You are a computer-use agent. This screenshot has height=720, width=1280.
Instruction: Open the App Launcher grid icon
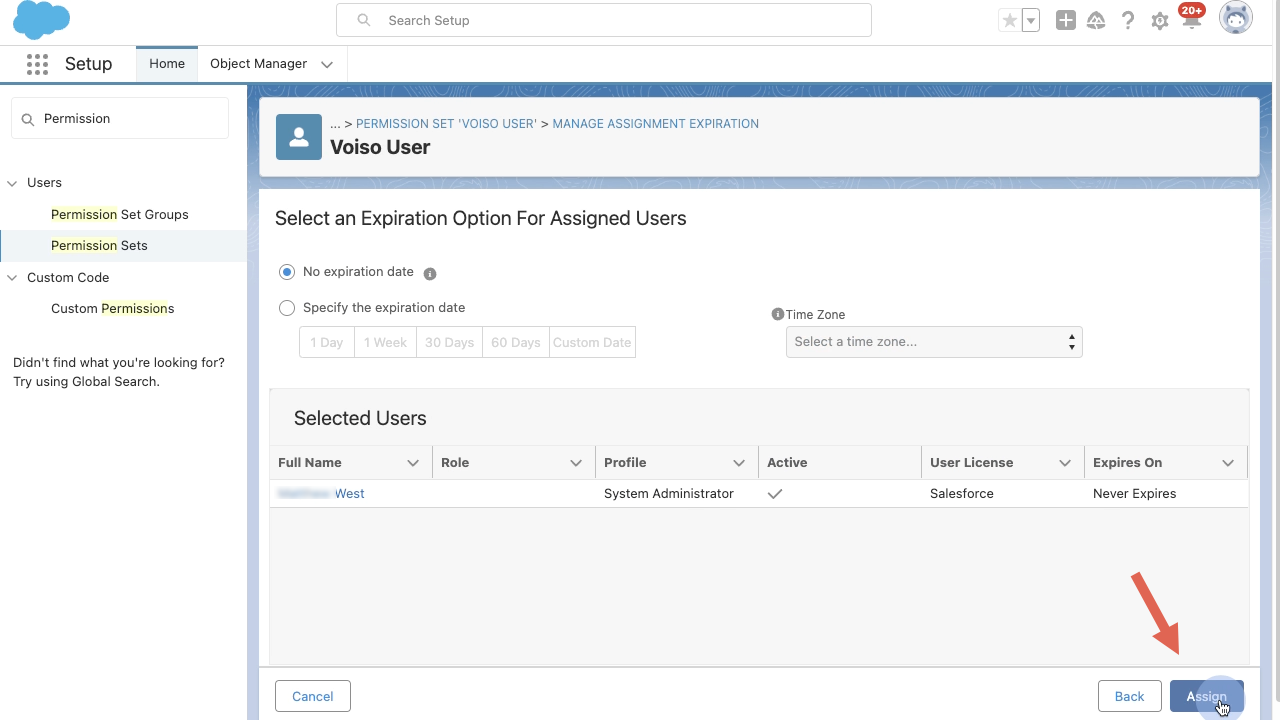click(x=37, y=64)
